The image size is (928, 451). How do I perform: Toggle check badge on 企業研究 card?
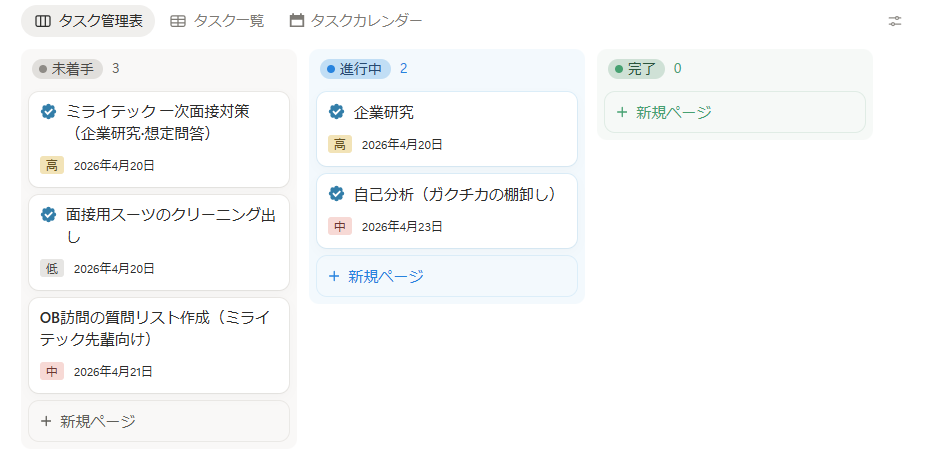point(336,112)
